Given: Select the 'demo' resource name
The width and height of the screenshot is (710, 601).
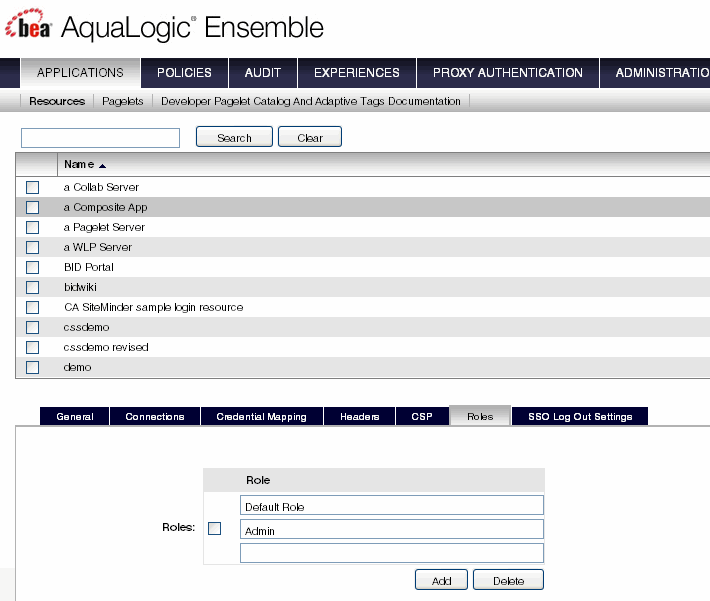Looking at the screenshot, I should pos(77,367).
